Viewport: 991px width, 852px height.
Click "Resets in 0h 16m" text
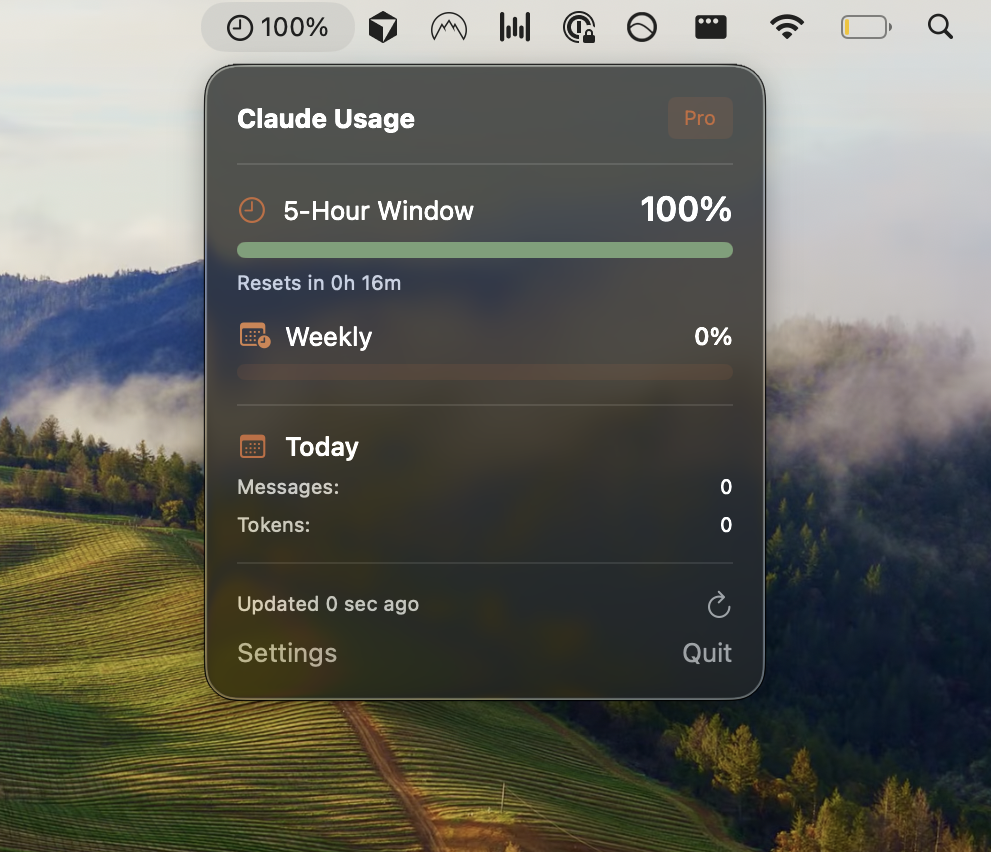[x=319, y=283]
